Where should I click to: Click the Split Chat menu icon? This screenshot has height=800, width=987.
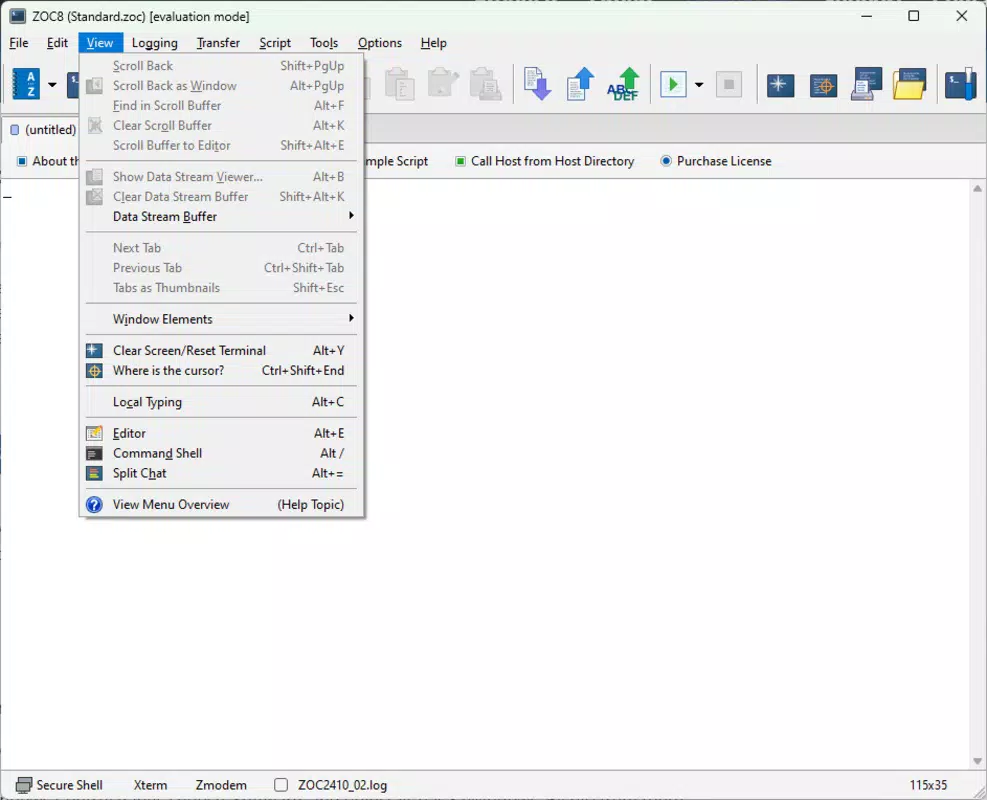[94, 473]
